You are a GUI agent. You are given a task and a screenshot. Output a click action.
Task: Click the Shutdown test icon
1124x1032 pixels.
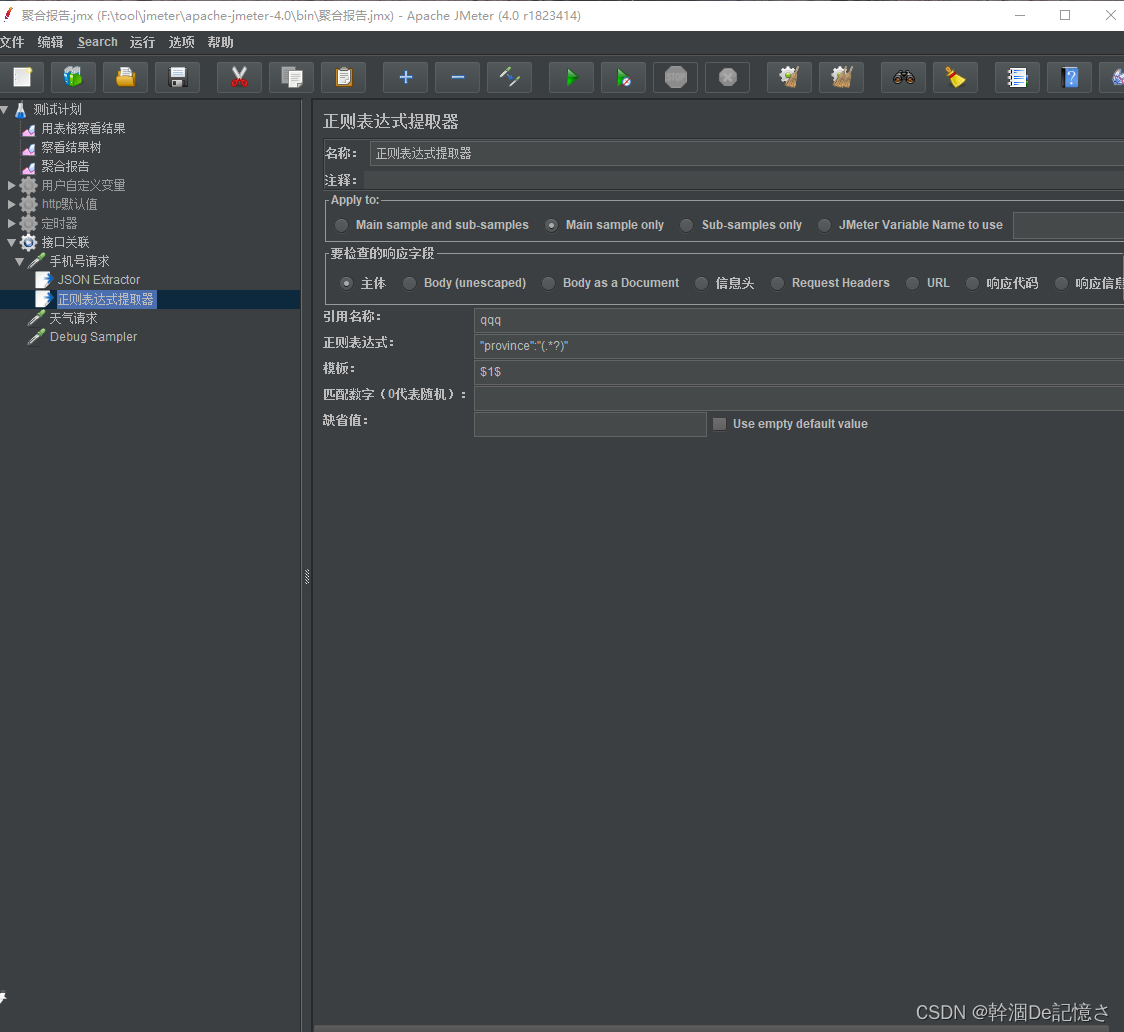[x=728, y=77]
